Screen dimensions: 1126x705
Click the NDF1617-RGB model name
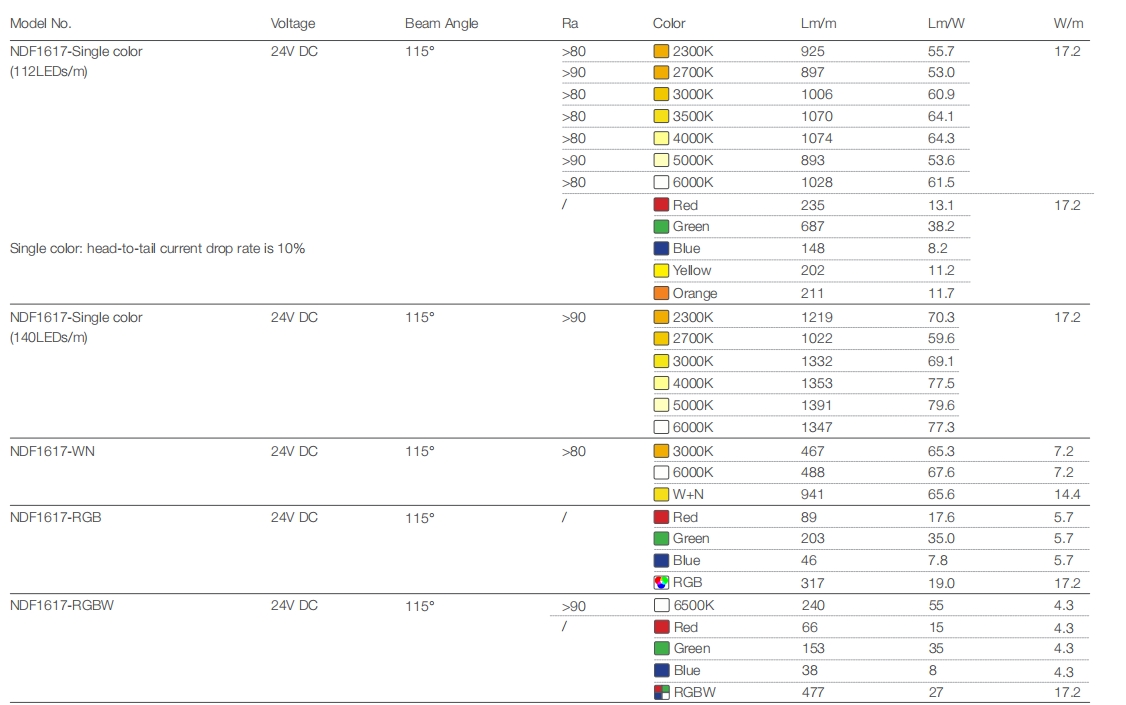[56, 518]
